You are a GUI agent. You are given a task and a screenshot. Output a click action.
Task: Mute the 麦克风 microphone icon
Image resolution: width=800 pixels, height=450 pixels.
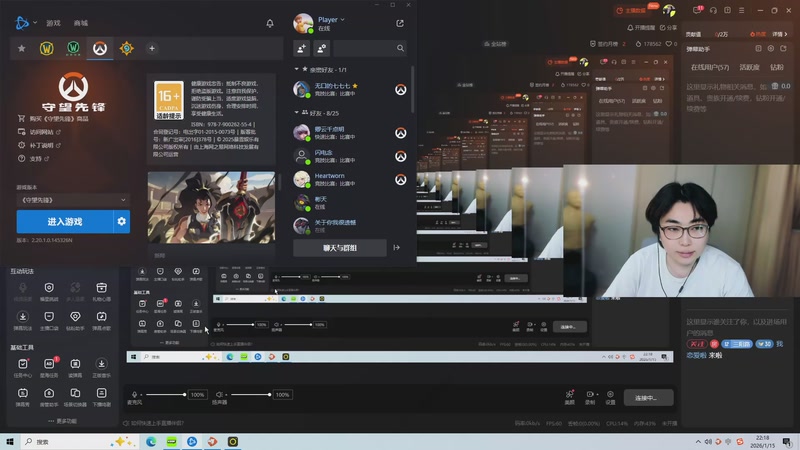tap(134, 394)
